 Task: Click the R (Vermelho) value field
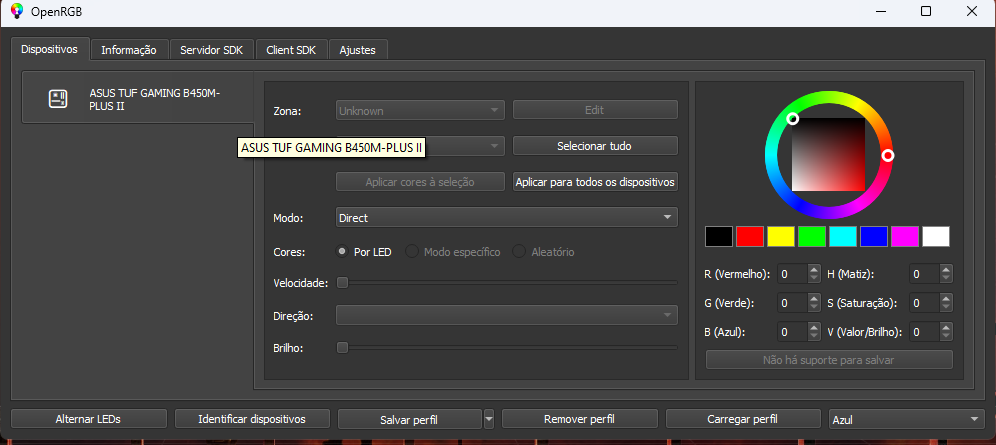click(x=792, y=274)
